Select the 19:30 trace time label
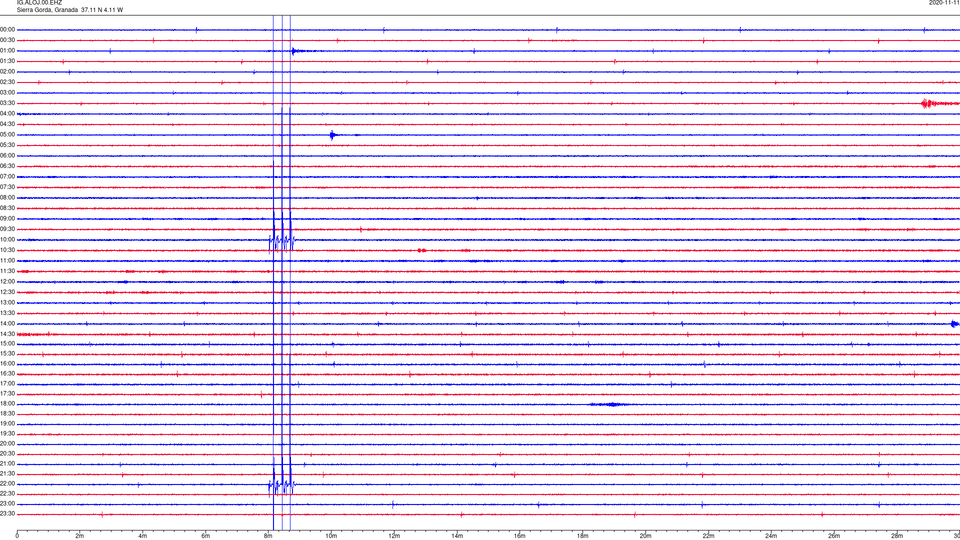960x540 pixels. tap(7, 433)
